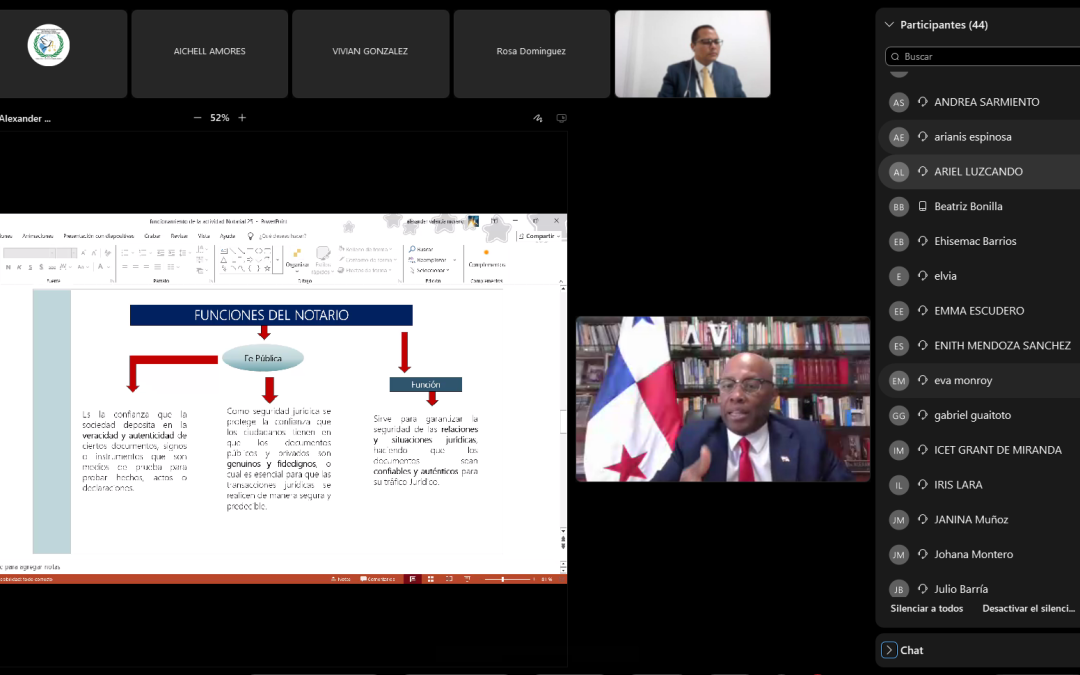Screen dimensions: 1080x675
Task: Click the Buscar find icon in ribbon
Action: (421, 249)
